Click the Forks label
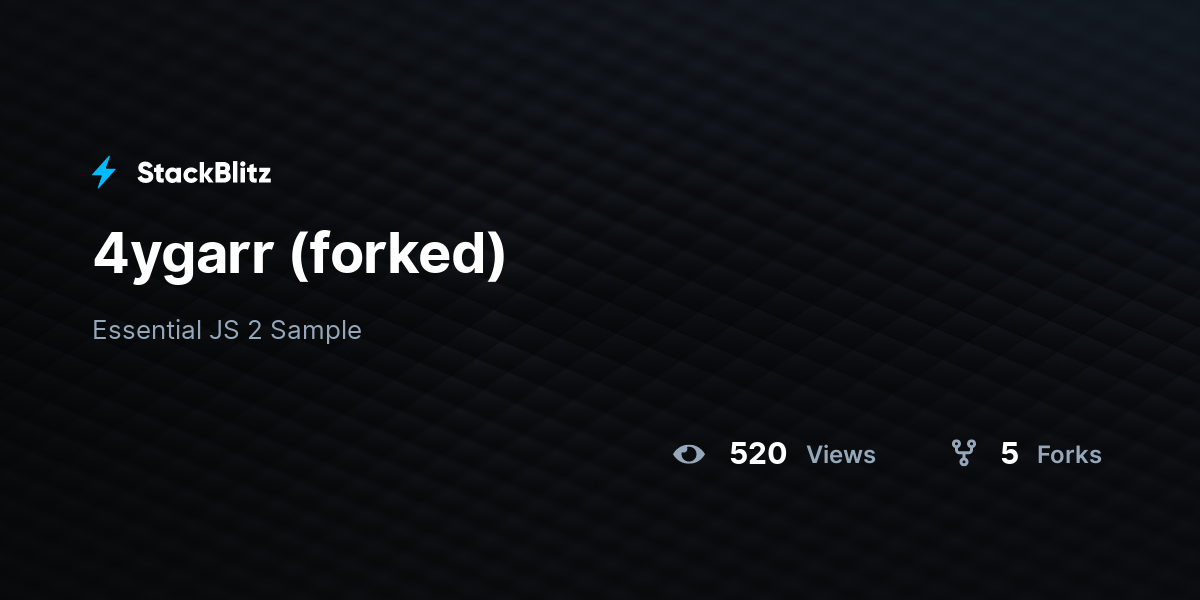This screenshot has width=1200, height=600. pyautogui.click(x=1069, y=455)
